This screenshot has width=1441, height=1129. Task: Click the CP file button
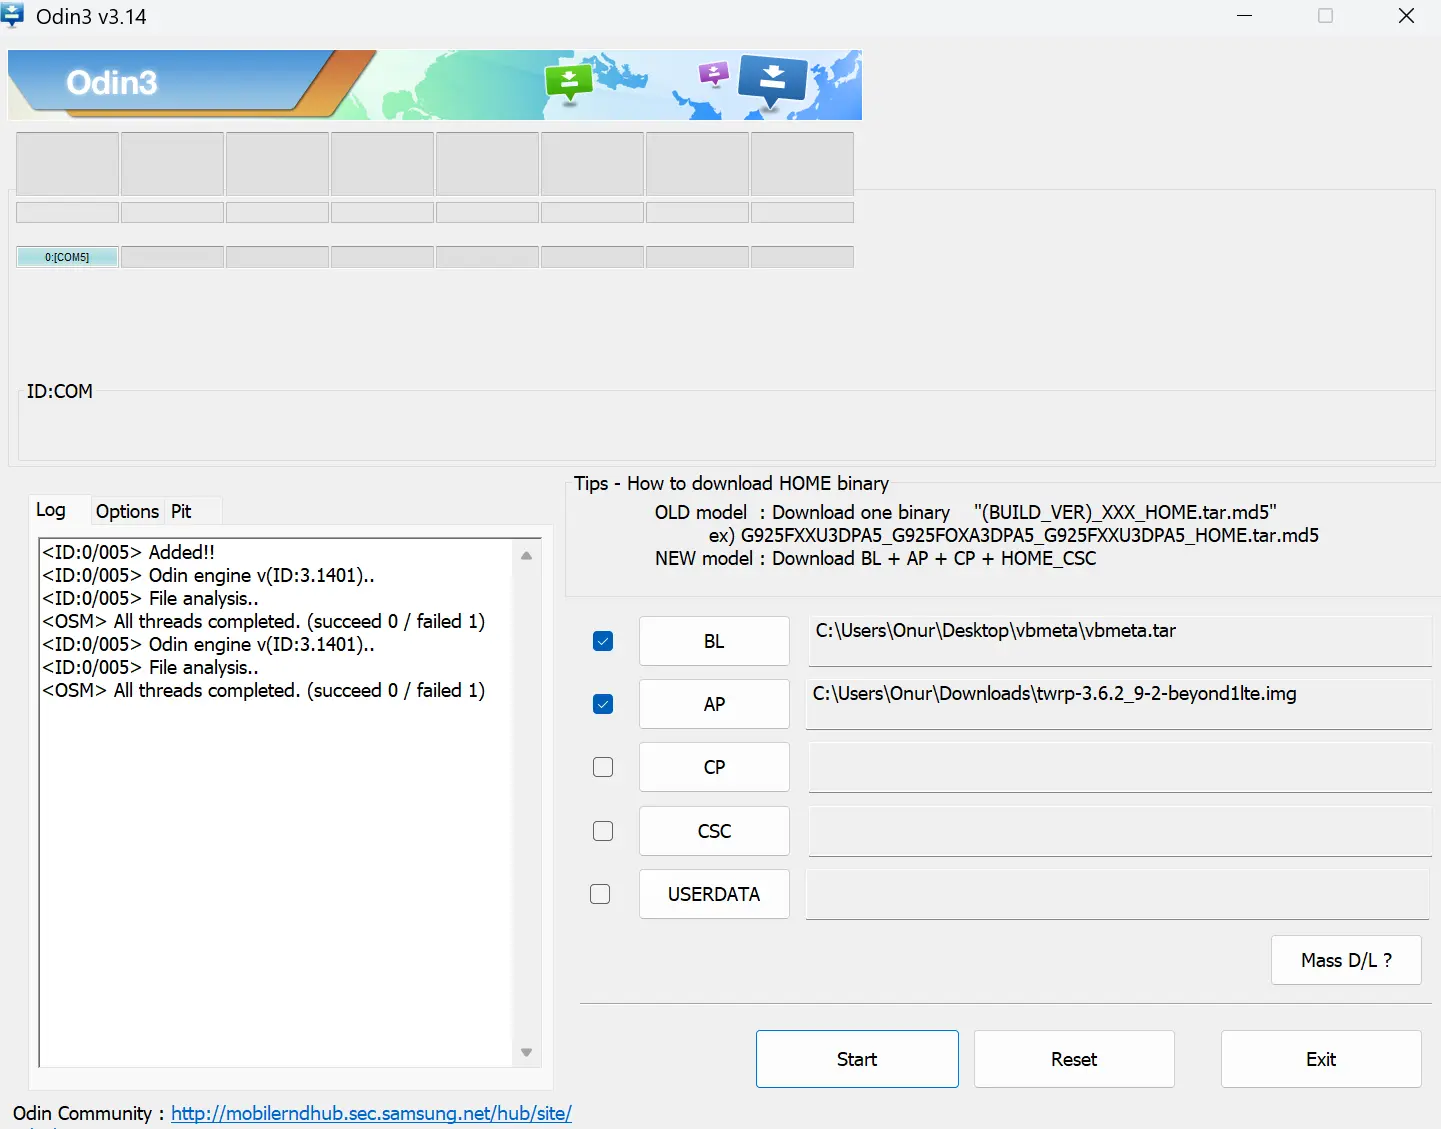point(714,767)
